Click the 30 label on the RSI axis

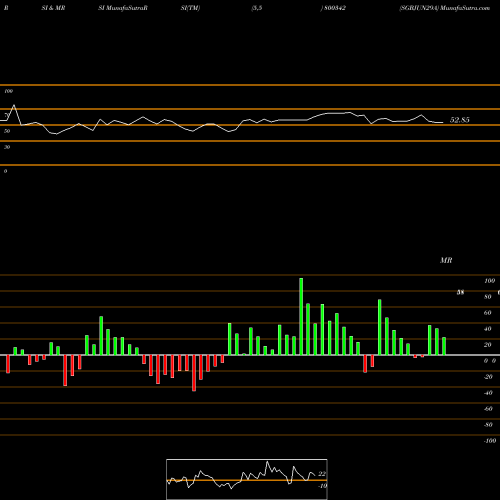pos(7,147)
